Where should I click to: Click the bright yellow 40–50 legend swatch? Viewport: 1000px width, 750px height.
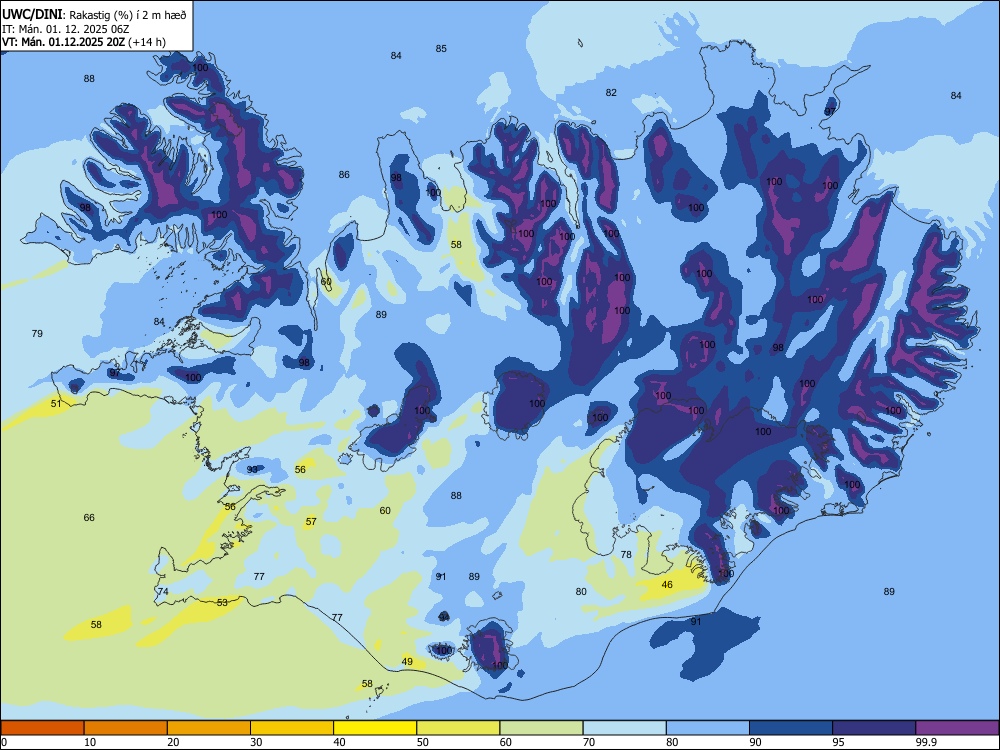(x=375, y=728)
